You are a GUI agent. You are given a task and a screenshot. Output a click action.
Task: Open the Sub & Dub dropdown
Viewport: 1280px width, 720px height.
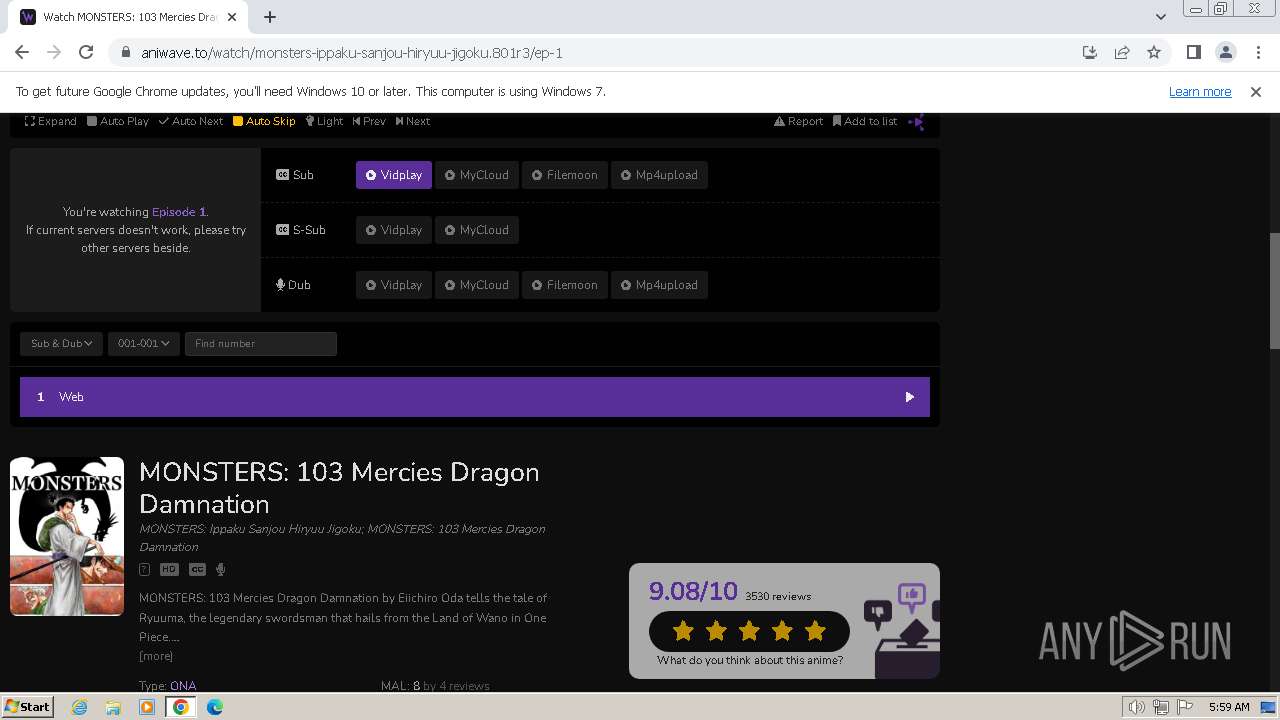click(x=61, y=344)
